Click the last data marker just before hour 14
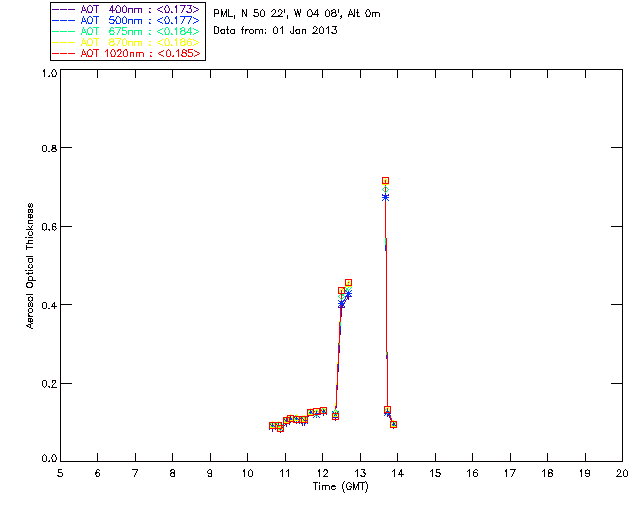The width and height of the screenshot is (640, 512). (393, 425)
